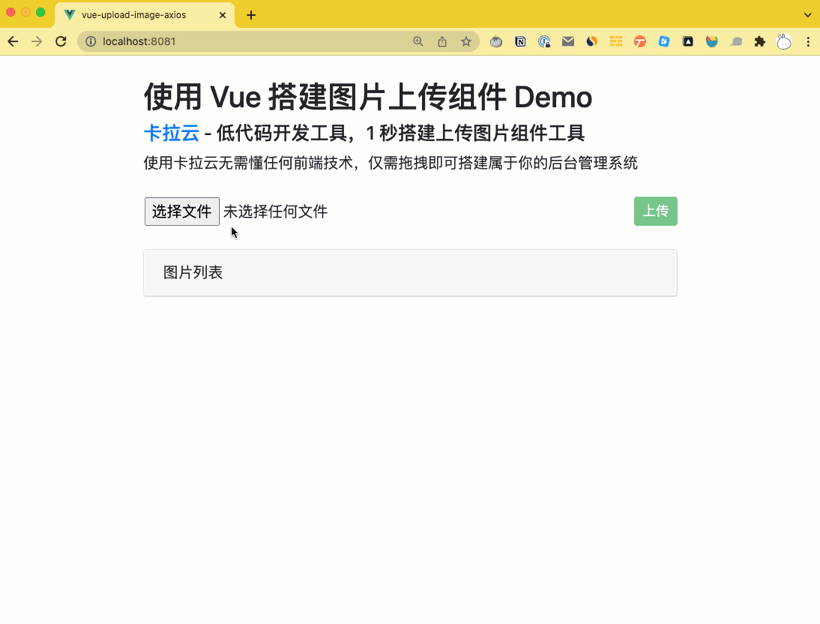The height and width of the screenshot is (624, 820).
Task: Click the page zoom magnifier icon
Action: tap(419, 42)
